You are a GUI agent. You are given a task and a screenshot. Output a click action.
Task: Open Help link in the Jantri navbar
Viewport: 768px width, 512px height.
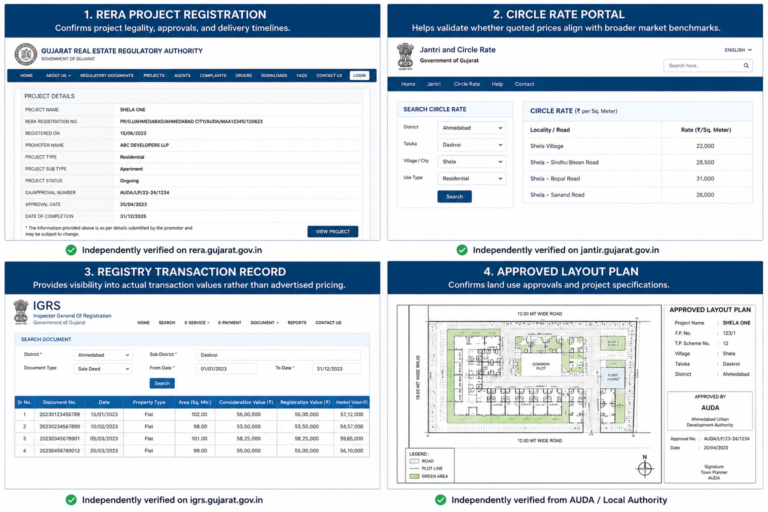[x=497, y=84]
